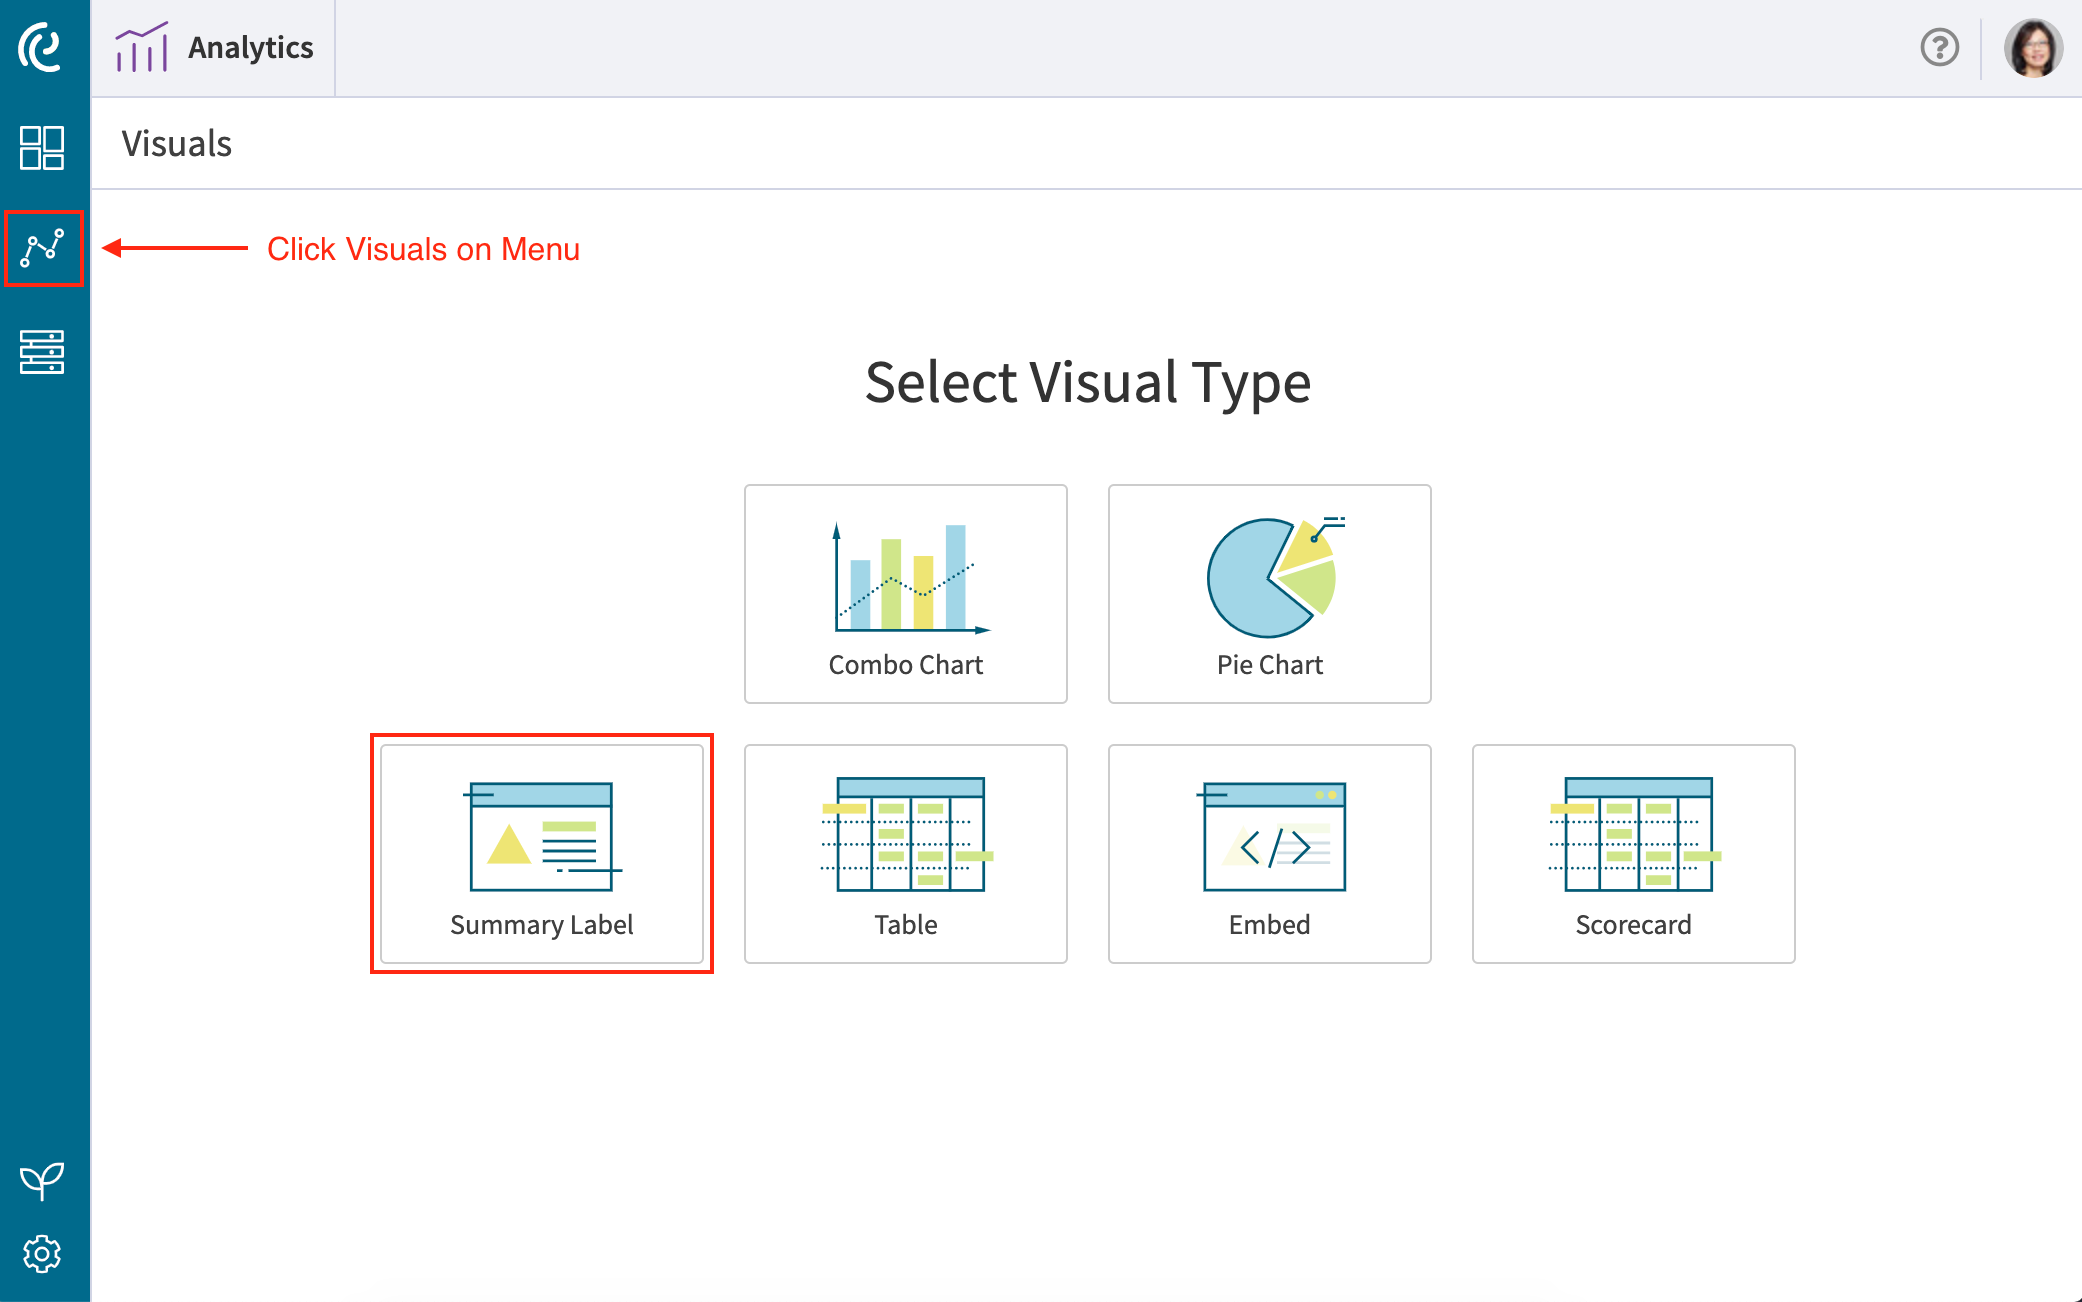Click the Select Visual Type heading
This screenshot has height=1302, width=2082.
pos(1089,382)
